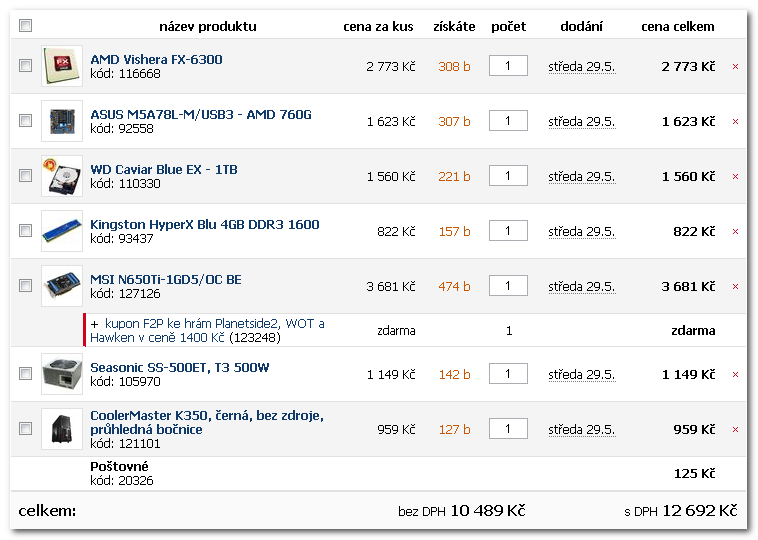Click quantity field for WD Caviar Blue
Image resolution: width=758 pixels, height=540 pixels.
click(x=508, y=176)
